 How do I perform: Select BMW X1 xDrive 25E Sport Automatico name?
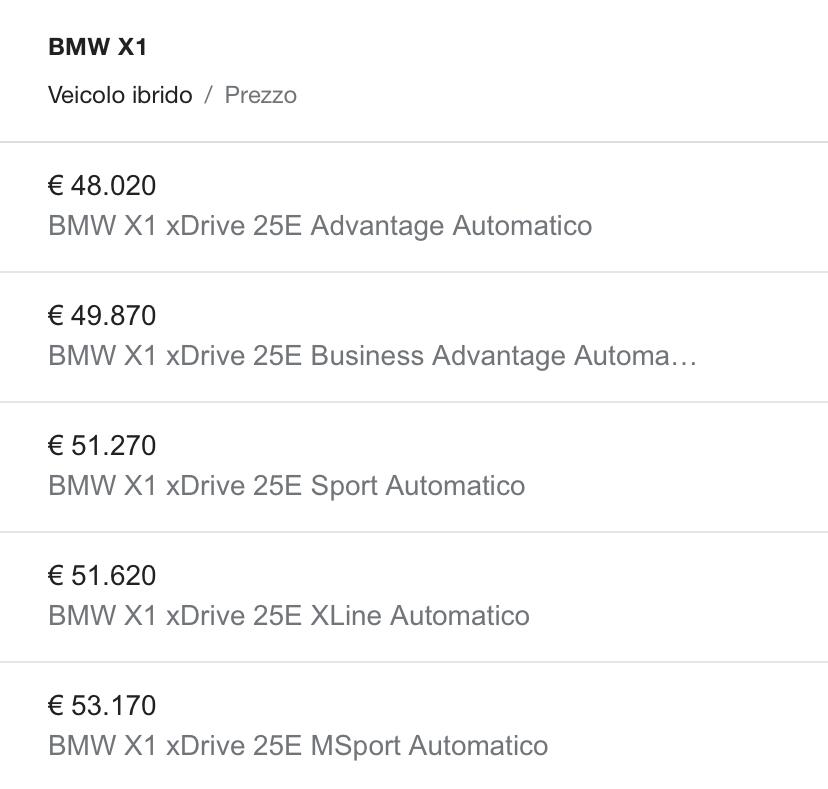tap(287, 485)
